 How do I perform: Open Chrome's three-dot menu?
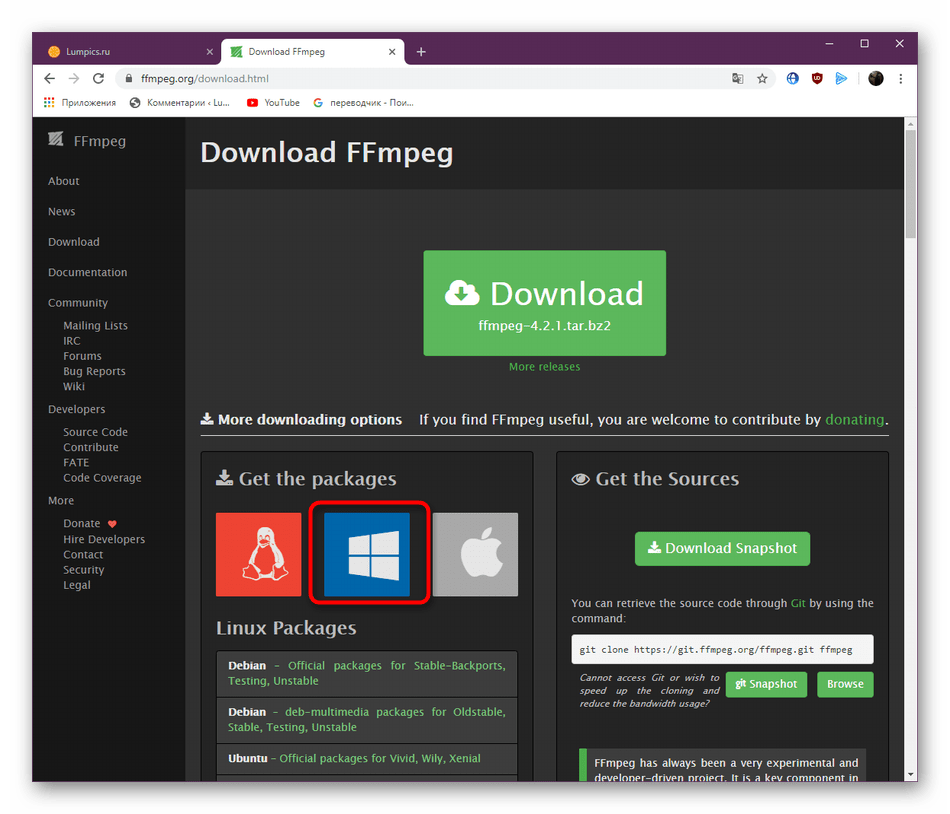(x=901, y=78)
